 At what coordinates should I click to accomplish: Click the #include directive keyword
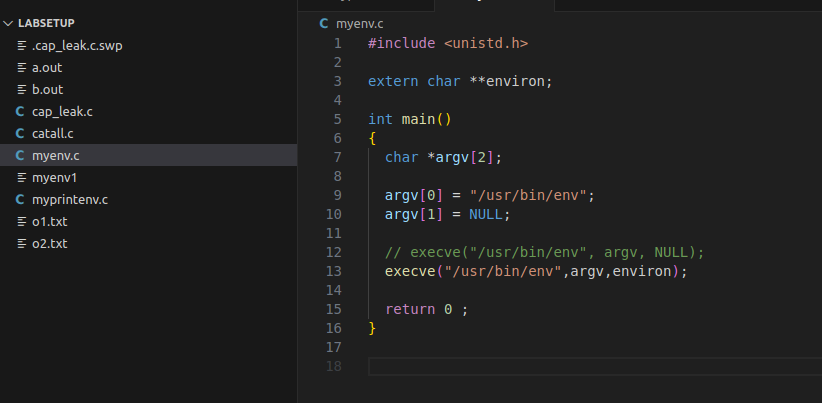(x=402, y=43)
